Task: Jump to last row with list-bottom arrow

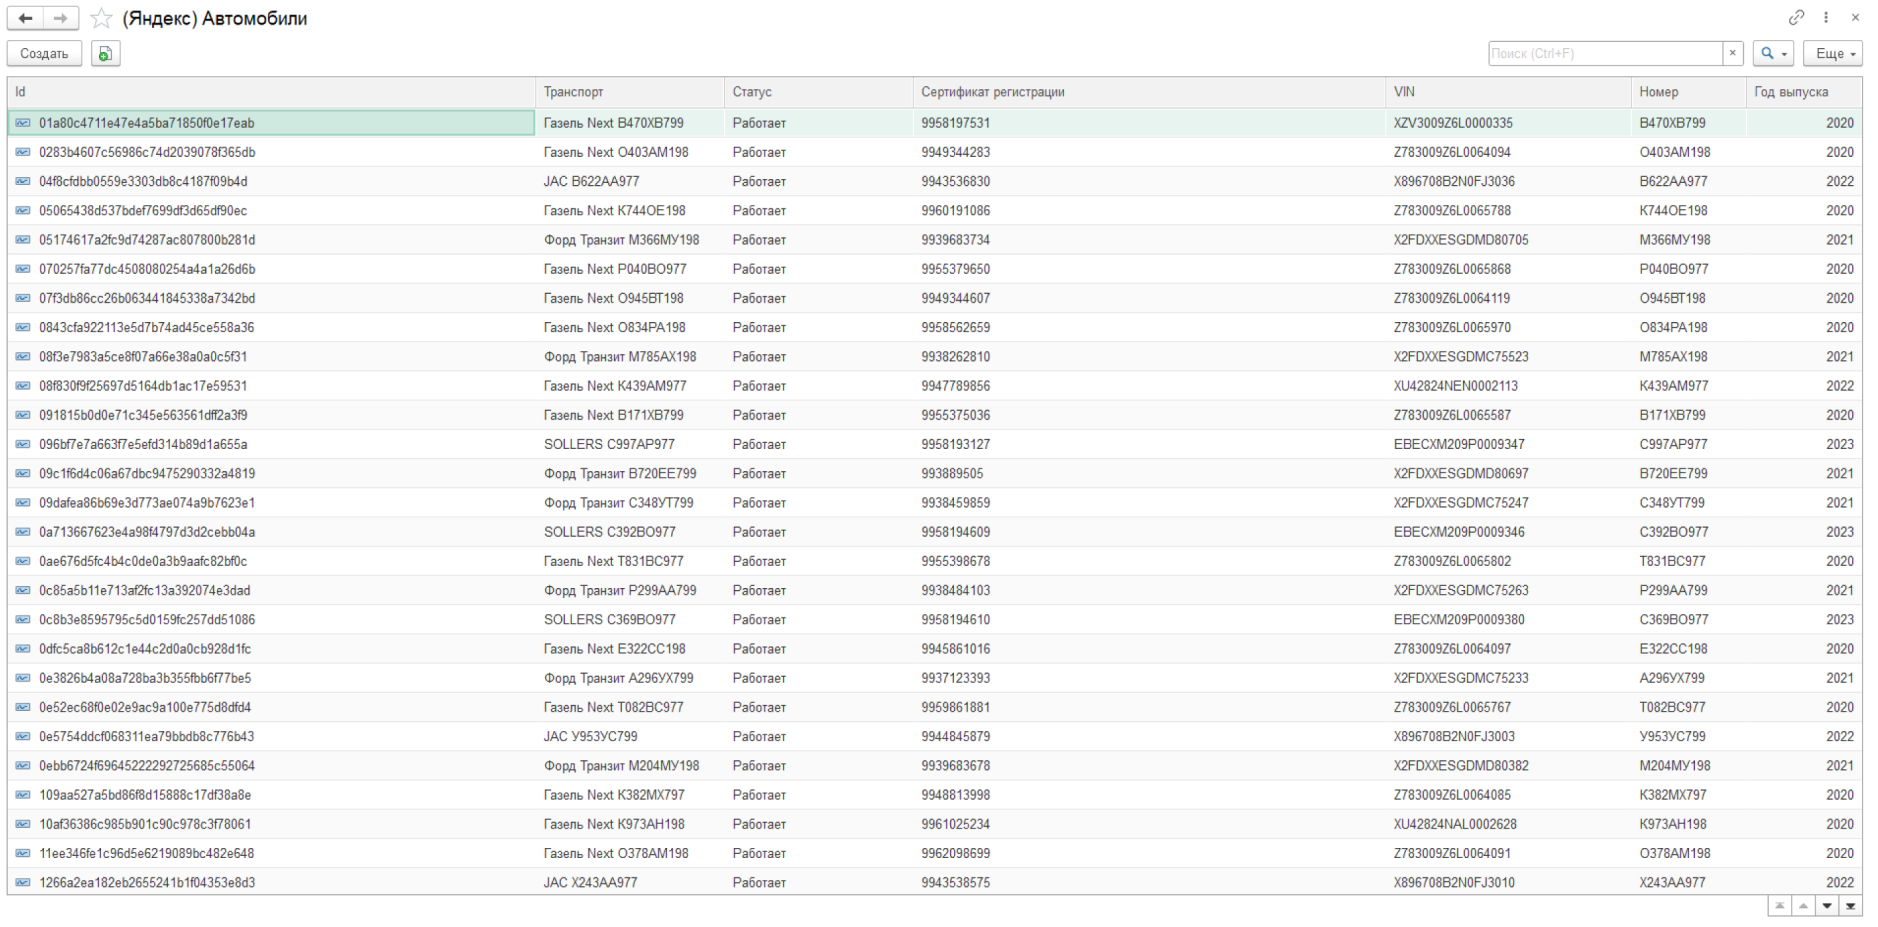Action: point(1851,906)
